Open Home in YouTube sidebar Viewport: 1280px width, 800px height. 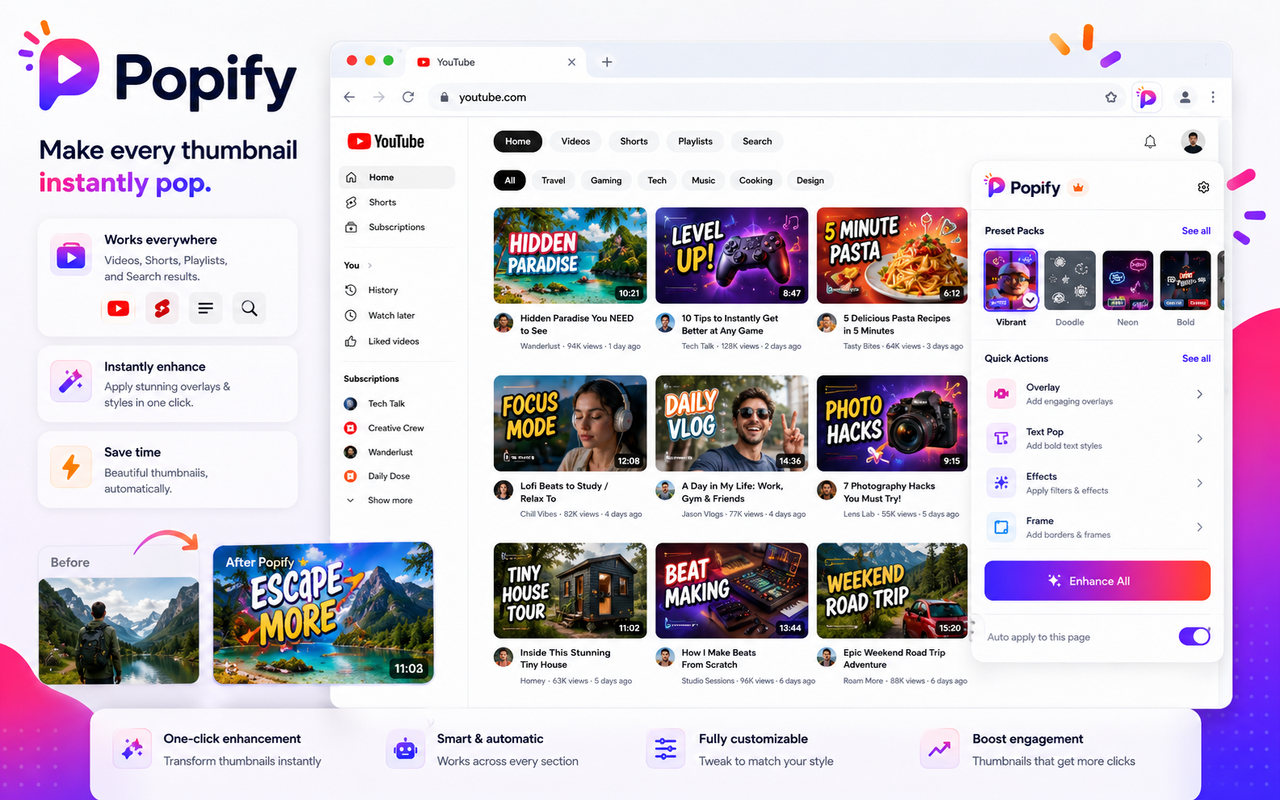pyautogui.click(x=397, y=177)
